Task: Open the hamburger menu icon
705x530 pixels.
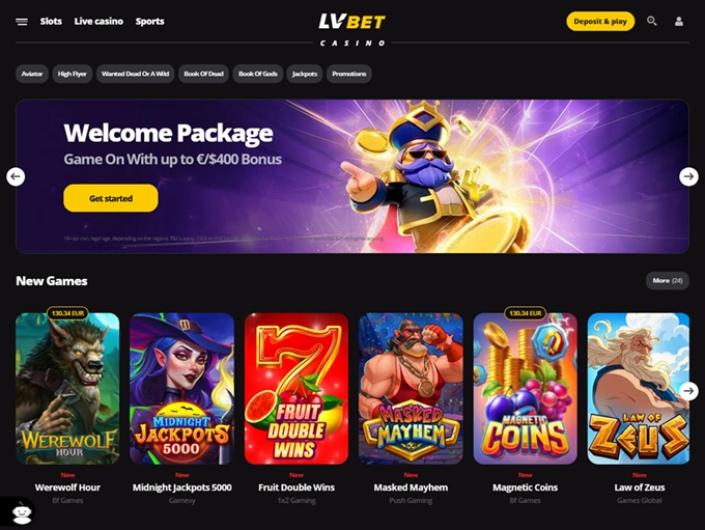Action: [x=22, y=22]
